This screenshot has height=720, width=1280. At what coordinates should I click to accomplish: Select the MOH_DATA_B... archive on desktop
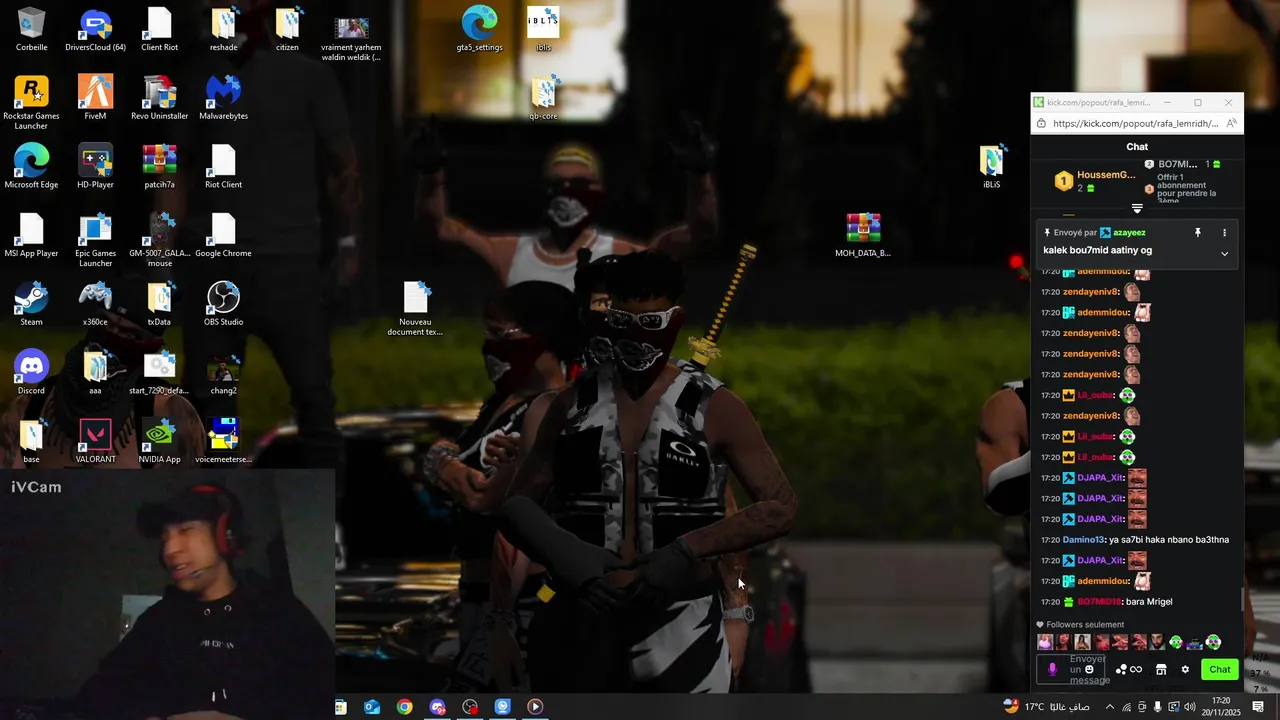(x=862, y=236)
